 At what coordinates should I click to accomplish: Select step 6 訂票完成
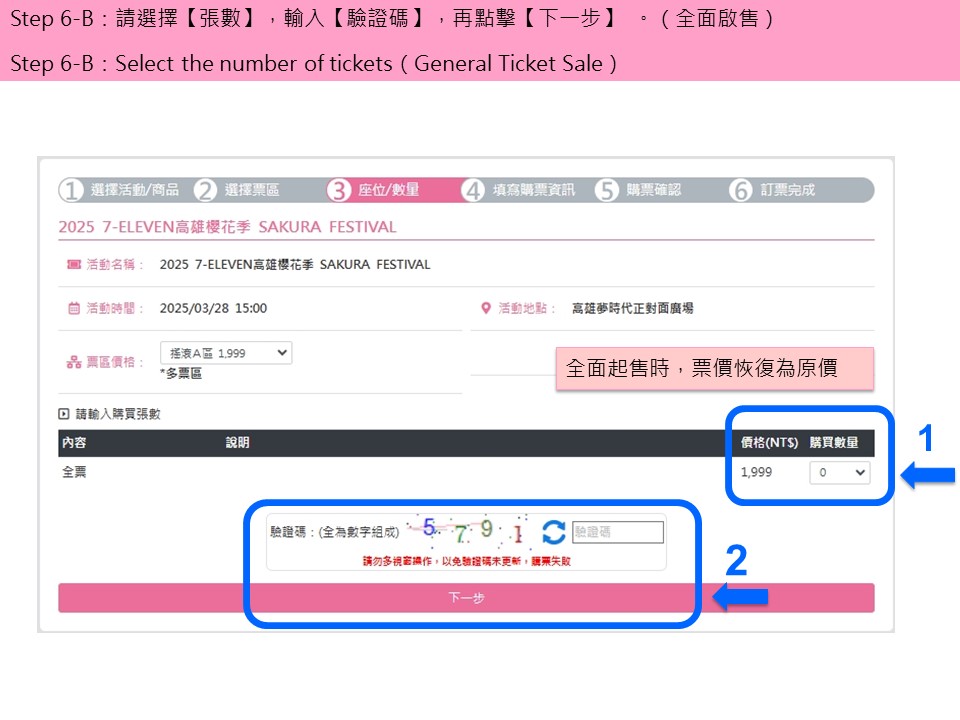click(772, 190)
